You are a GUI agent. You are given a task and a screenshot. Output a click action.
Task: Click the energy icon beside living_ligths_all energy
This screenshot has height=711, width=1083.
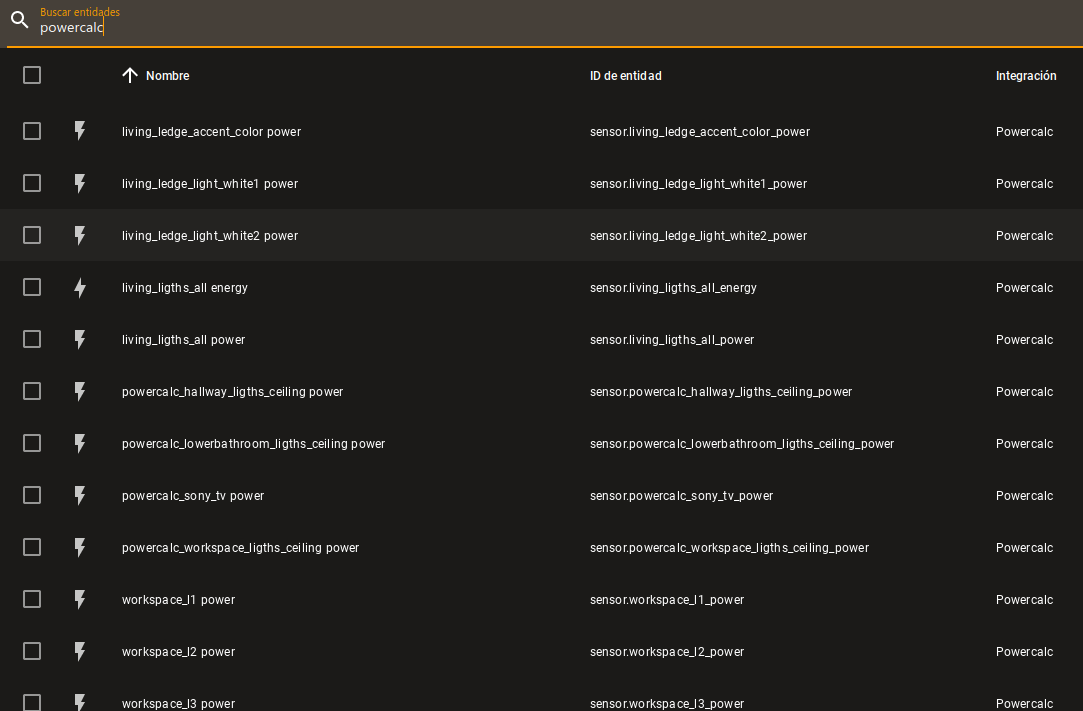(x=80, y=287)
